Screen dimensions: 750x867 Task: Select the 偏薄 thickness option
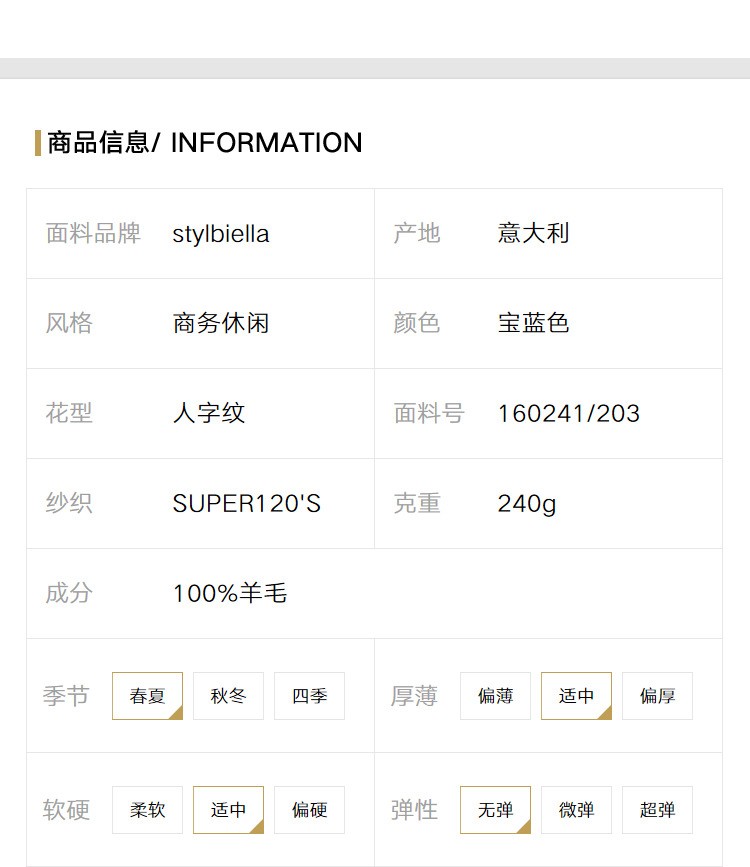[495, 696]
